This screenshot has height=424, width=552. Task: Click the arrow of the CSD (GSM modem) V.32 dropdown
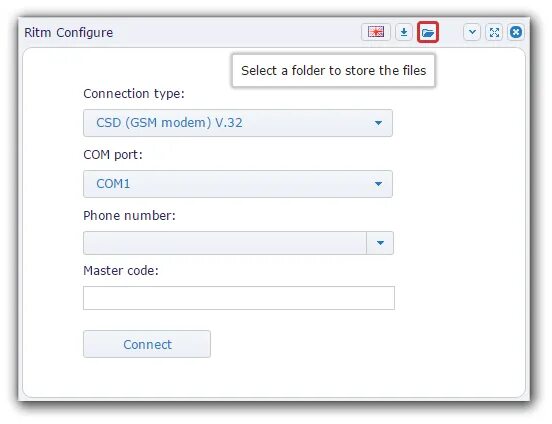pos(378,123)
